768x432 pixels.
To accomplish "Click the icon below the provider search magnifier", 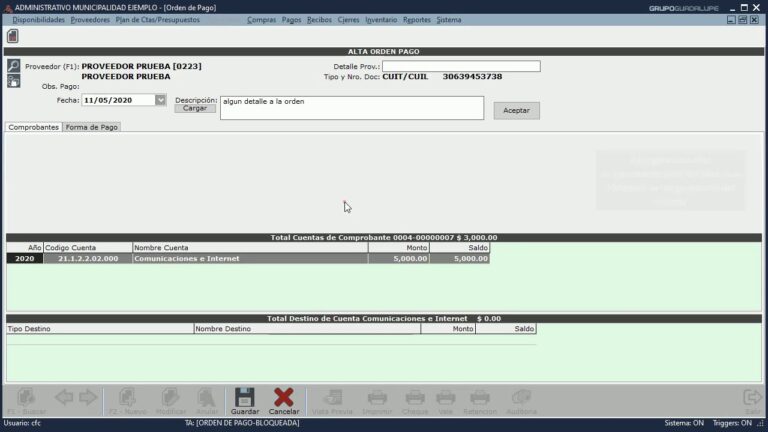I will [x=14, y=81].
